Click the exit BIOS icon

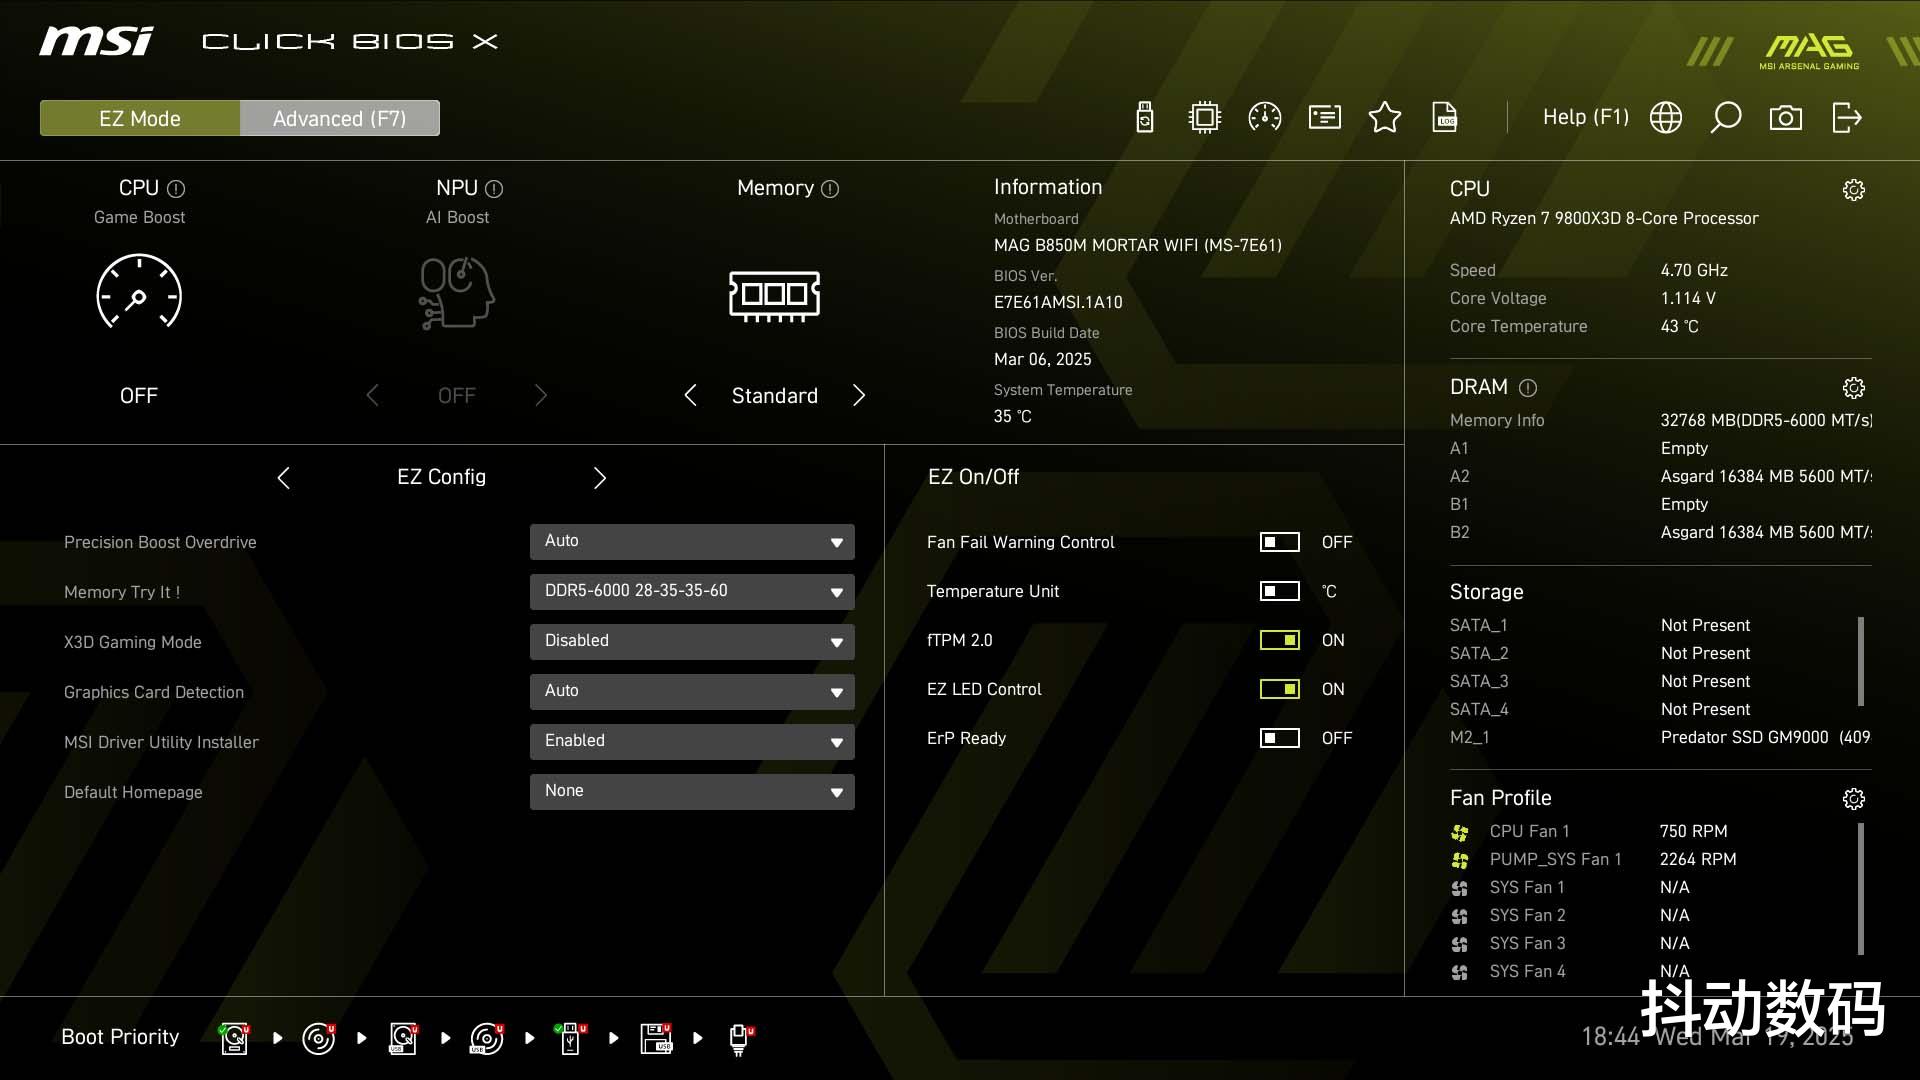point(1846,117)
